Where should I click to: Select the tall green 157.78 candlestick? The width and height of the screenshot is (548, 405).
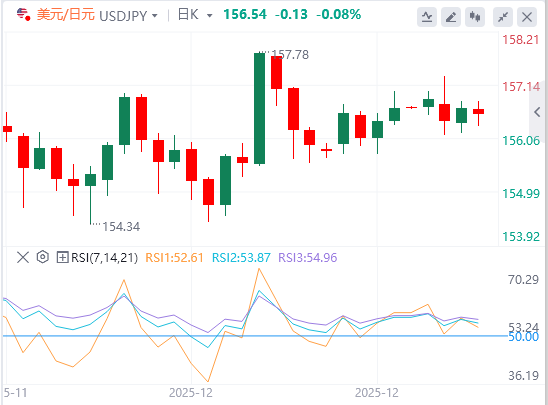pyautogui.click(x=259, y=109)
